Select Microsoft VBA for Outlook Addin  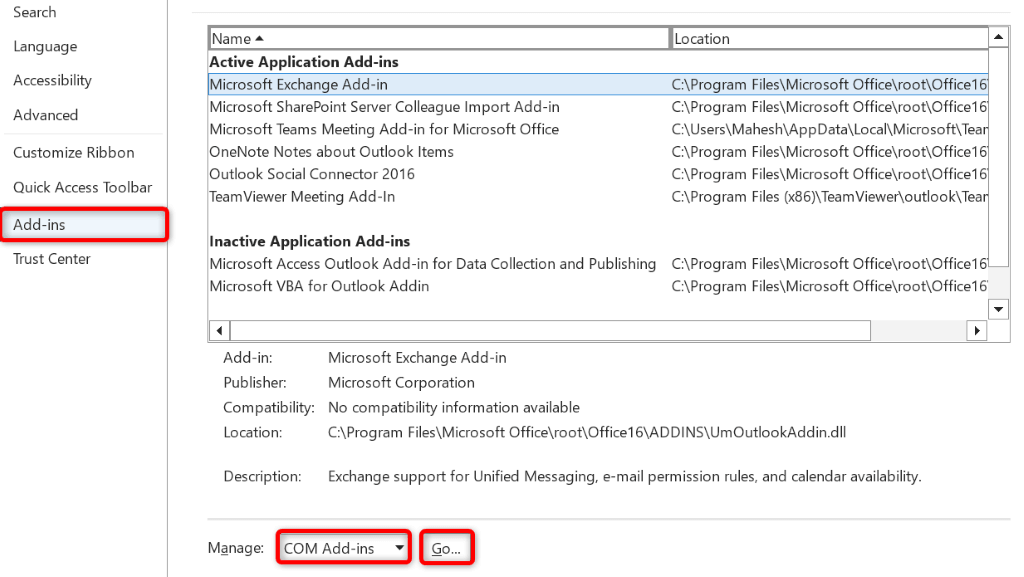click(319, 286)
